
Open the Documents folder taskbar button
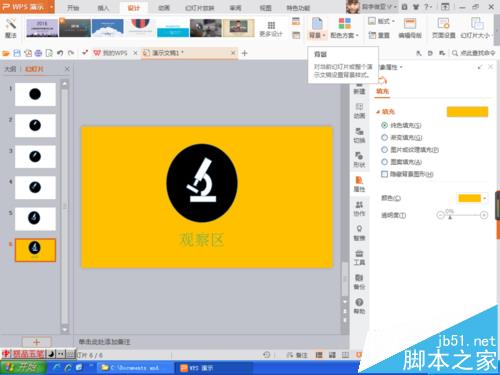[x=135, y=368]
